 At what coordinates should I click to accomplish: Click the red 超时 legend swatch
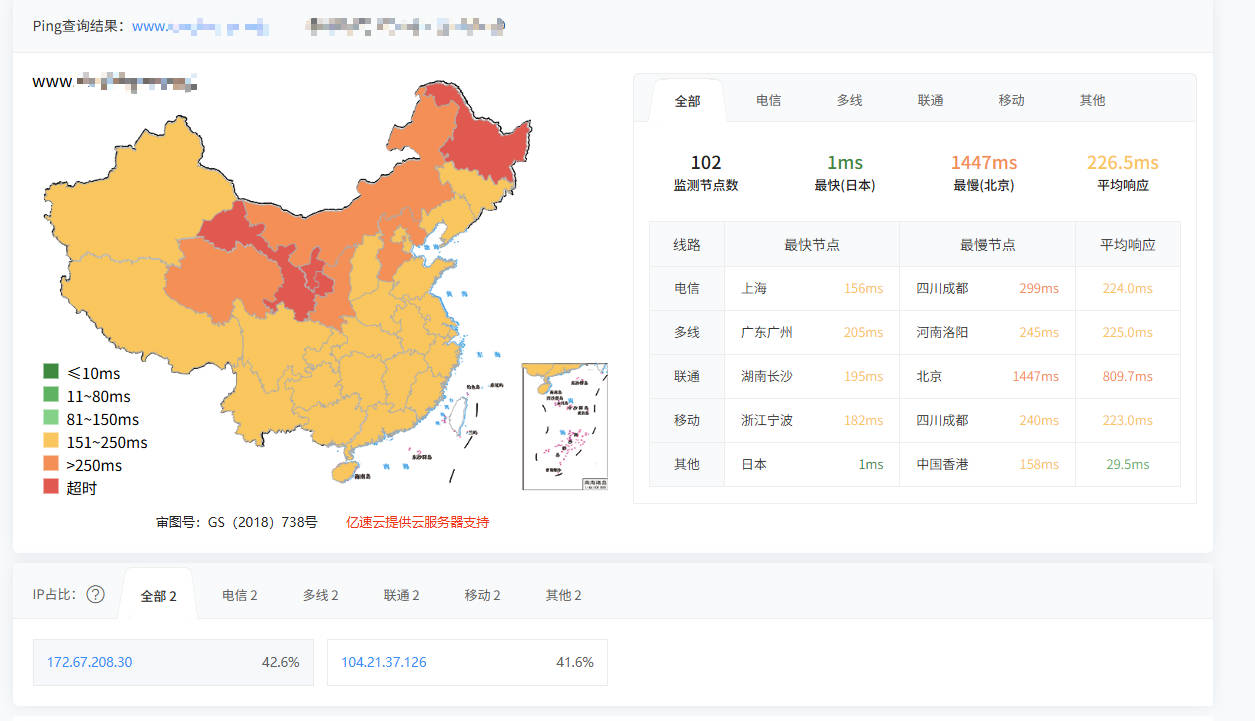(x=50, y=487)
